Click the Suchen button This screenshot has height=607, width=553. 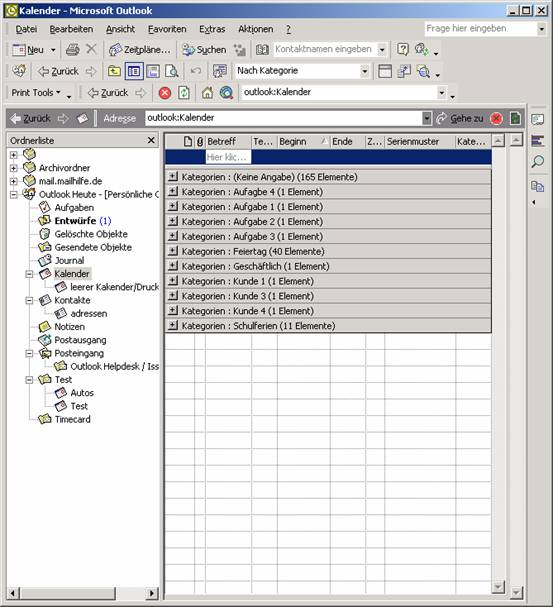pos(204,50)
